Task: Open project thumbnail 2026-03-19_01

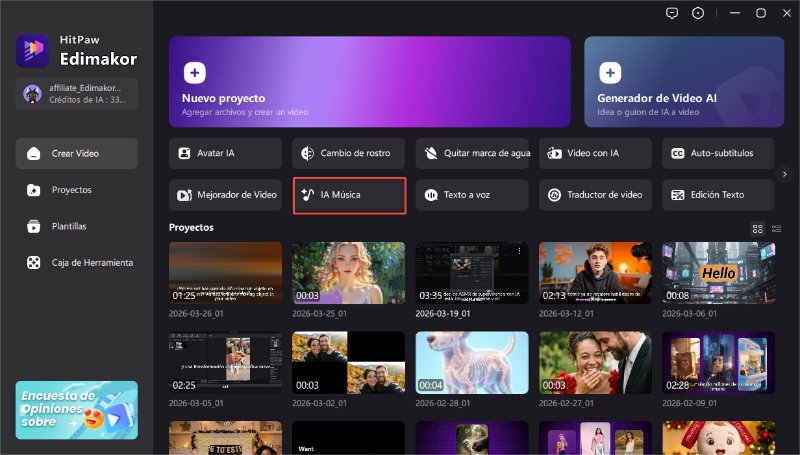Action: pyautogui.click(x=472, y=273)
